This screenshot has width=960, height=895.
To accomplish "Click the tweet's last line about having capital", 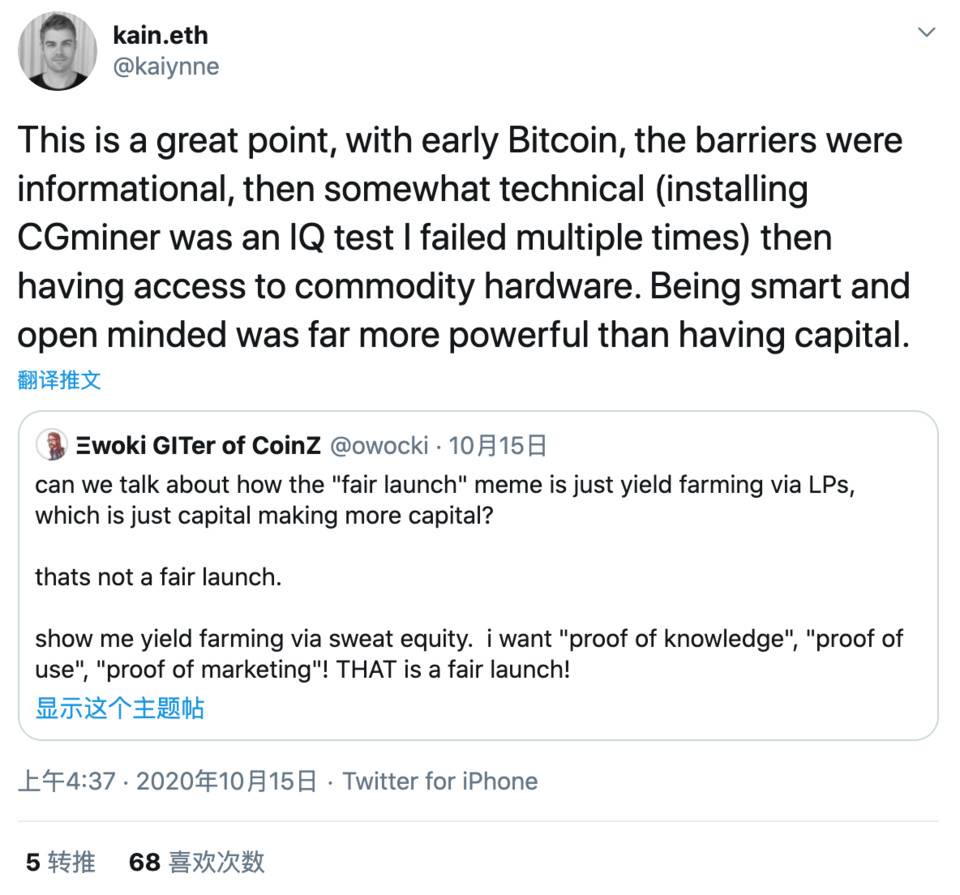I will pyautogui.click(x=464, y=336).
